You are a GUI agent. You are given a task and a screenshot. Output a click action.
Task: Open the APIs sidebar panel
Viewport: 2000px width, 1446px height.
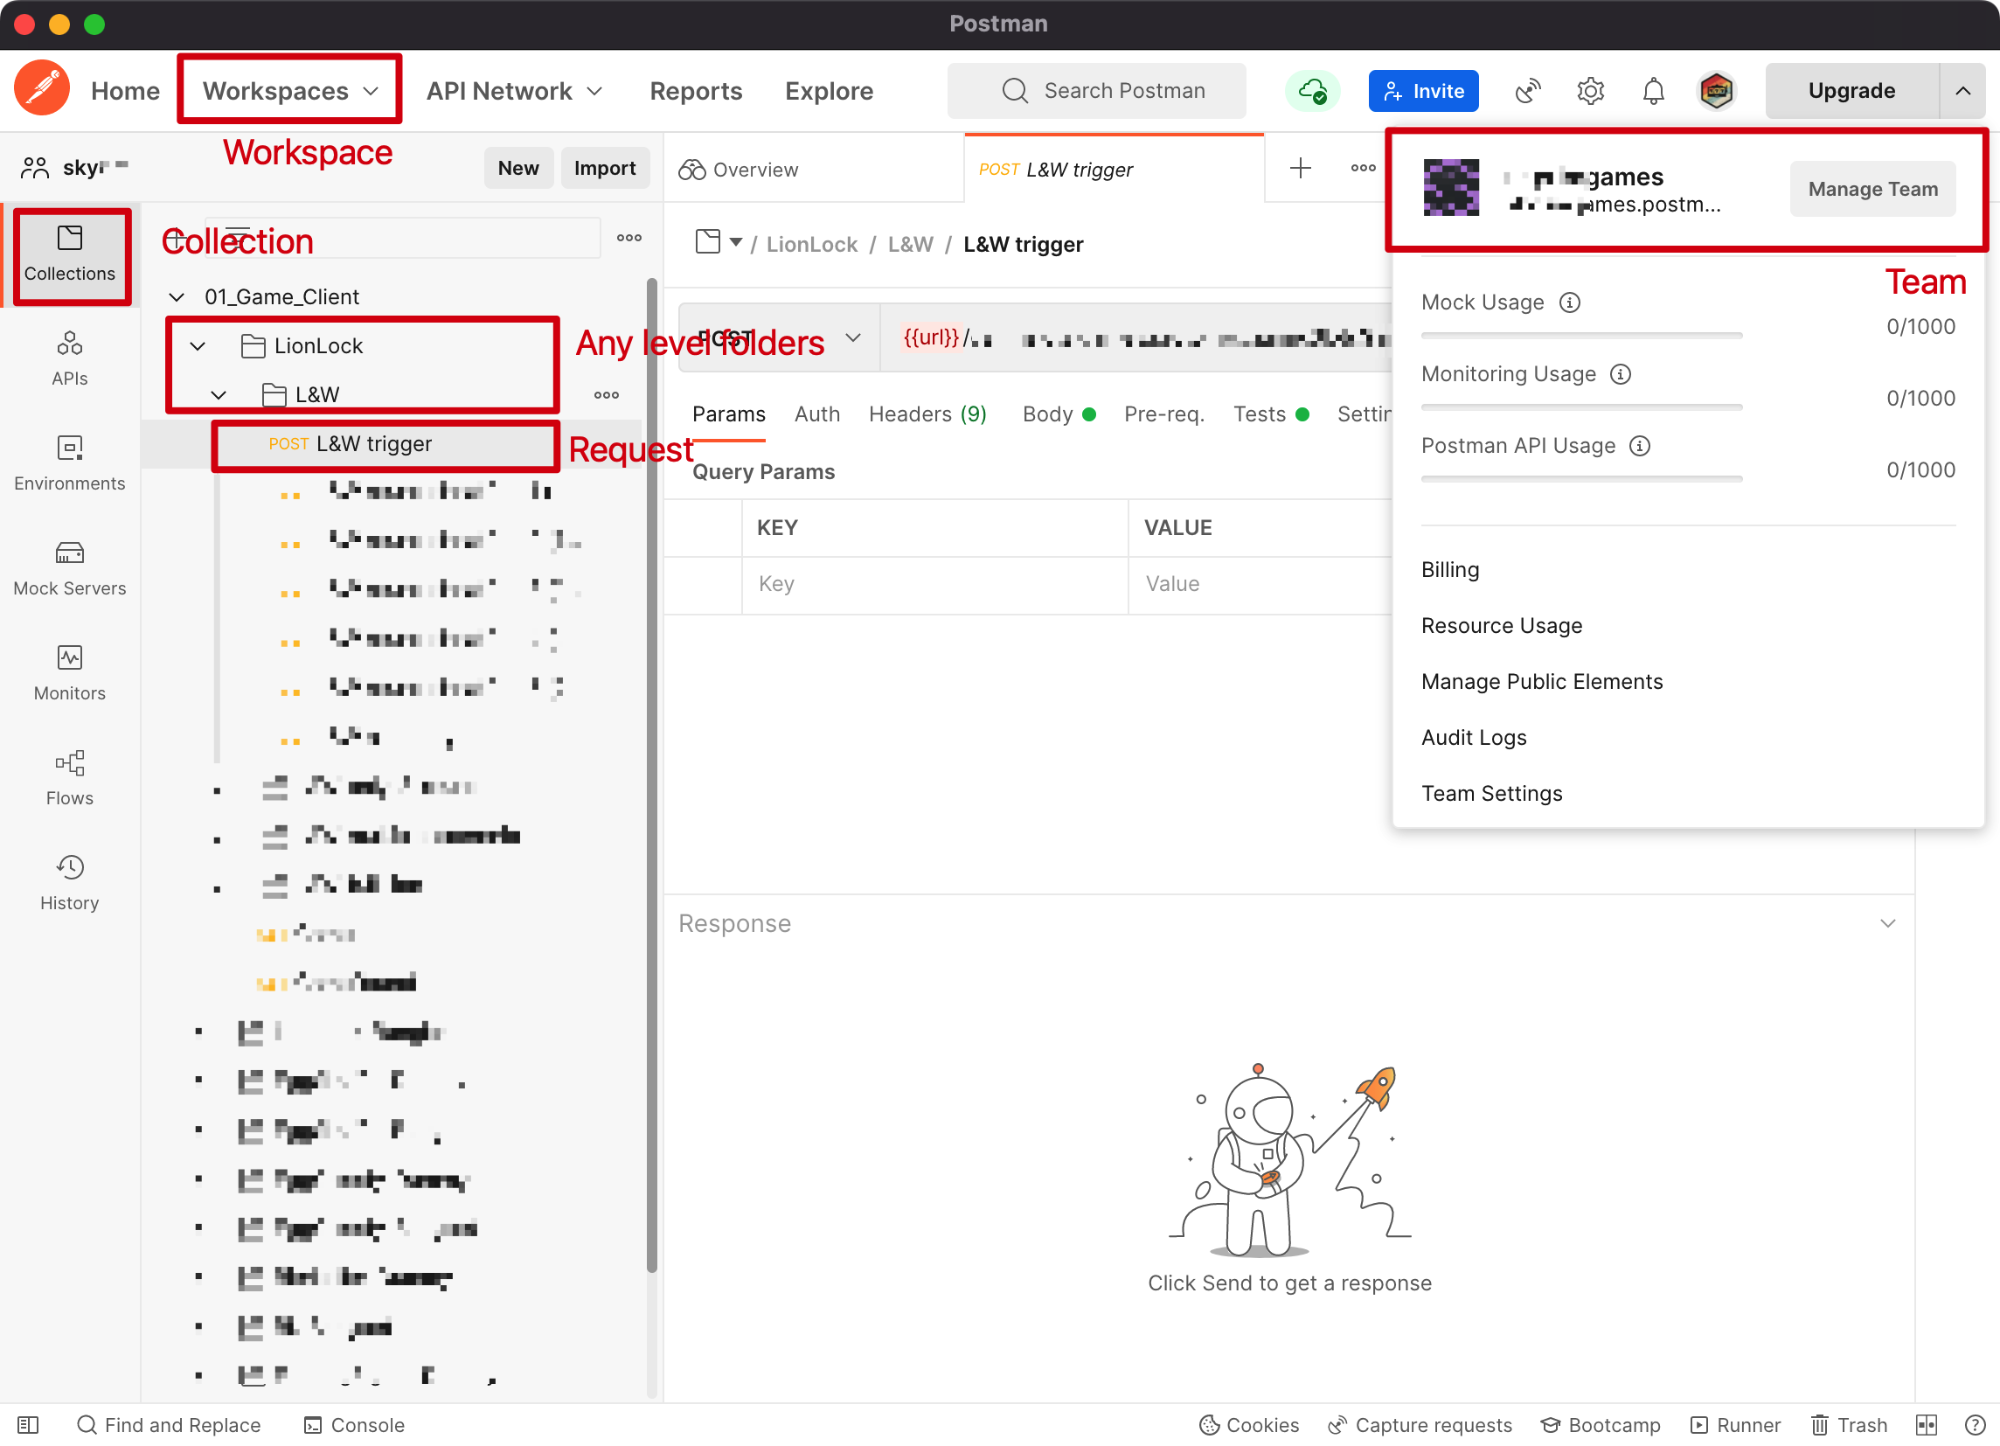pos(70,359)
